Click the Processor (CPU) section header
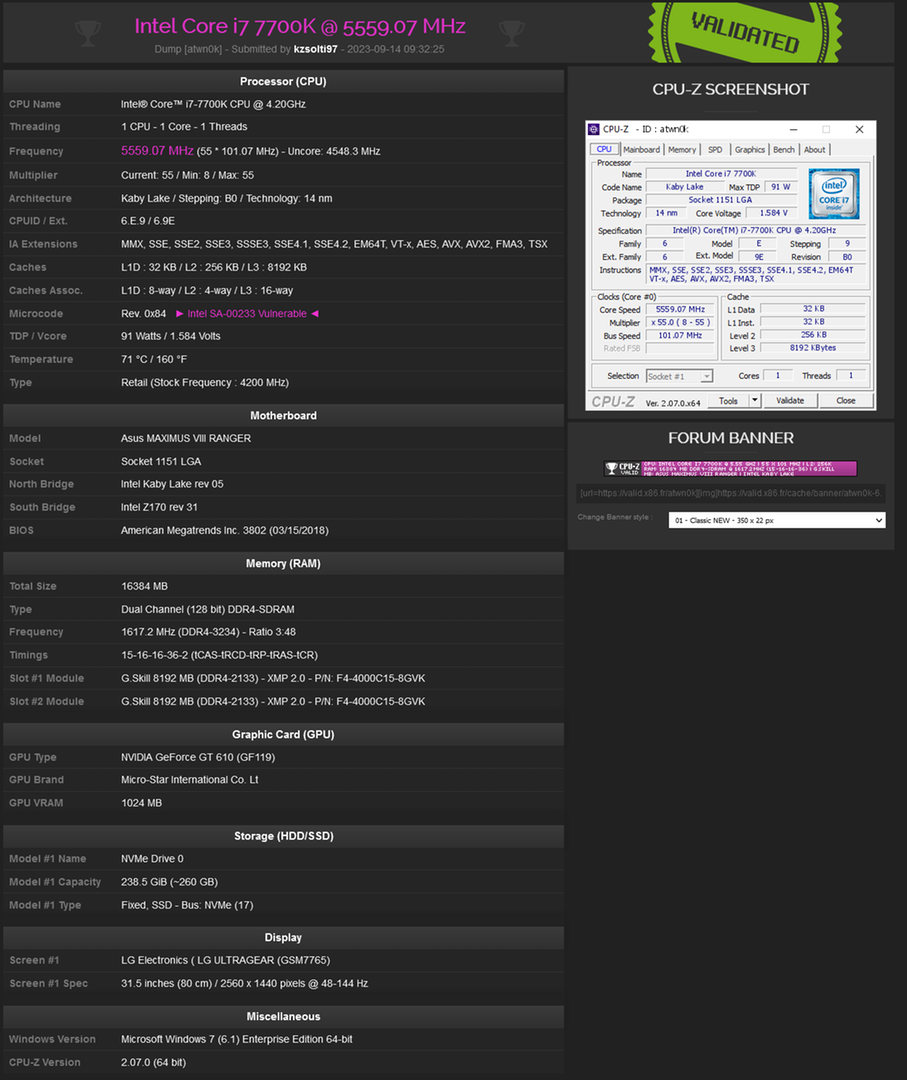The height and width of the screenshot is (1080, 907). [283, 81]
